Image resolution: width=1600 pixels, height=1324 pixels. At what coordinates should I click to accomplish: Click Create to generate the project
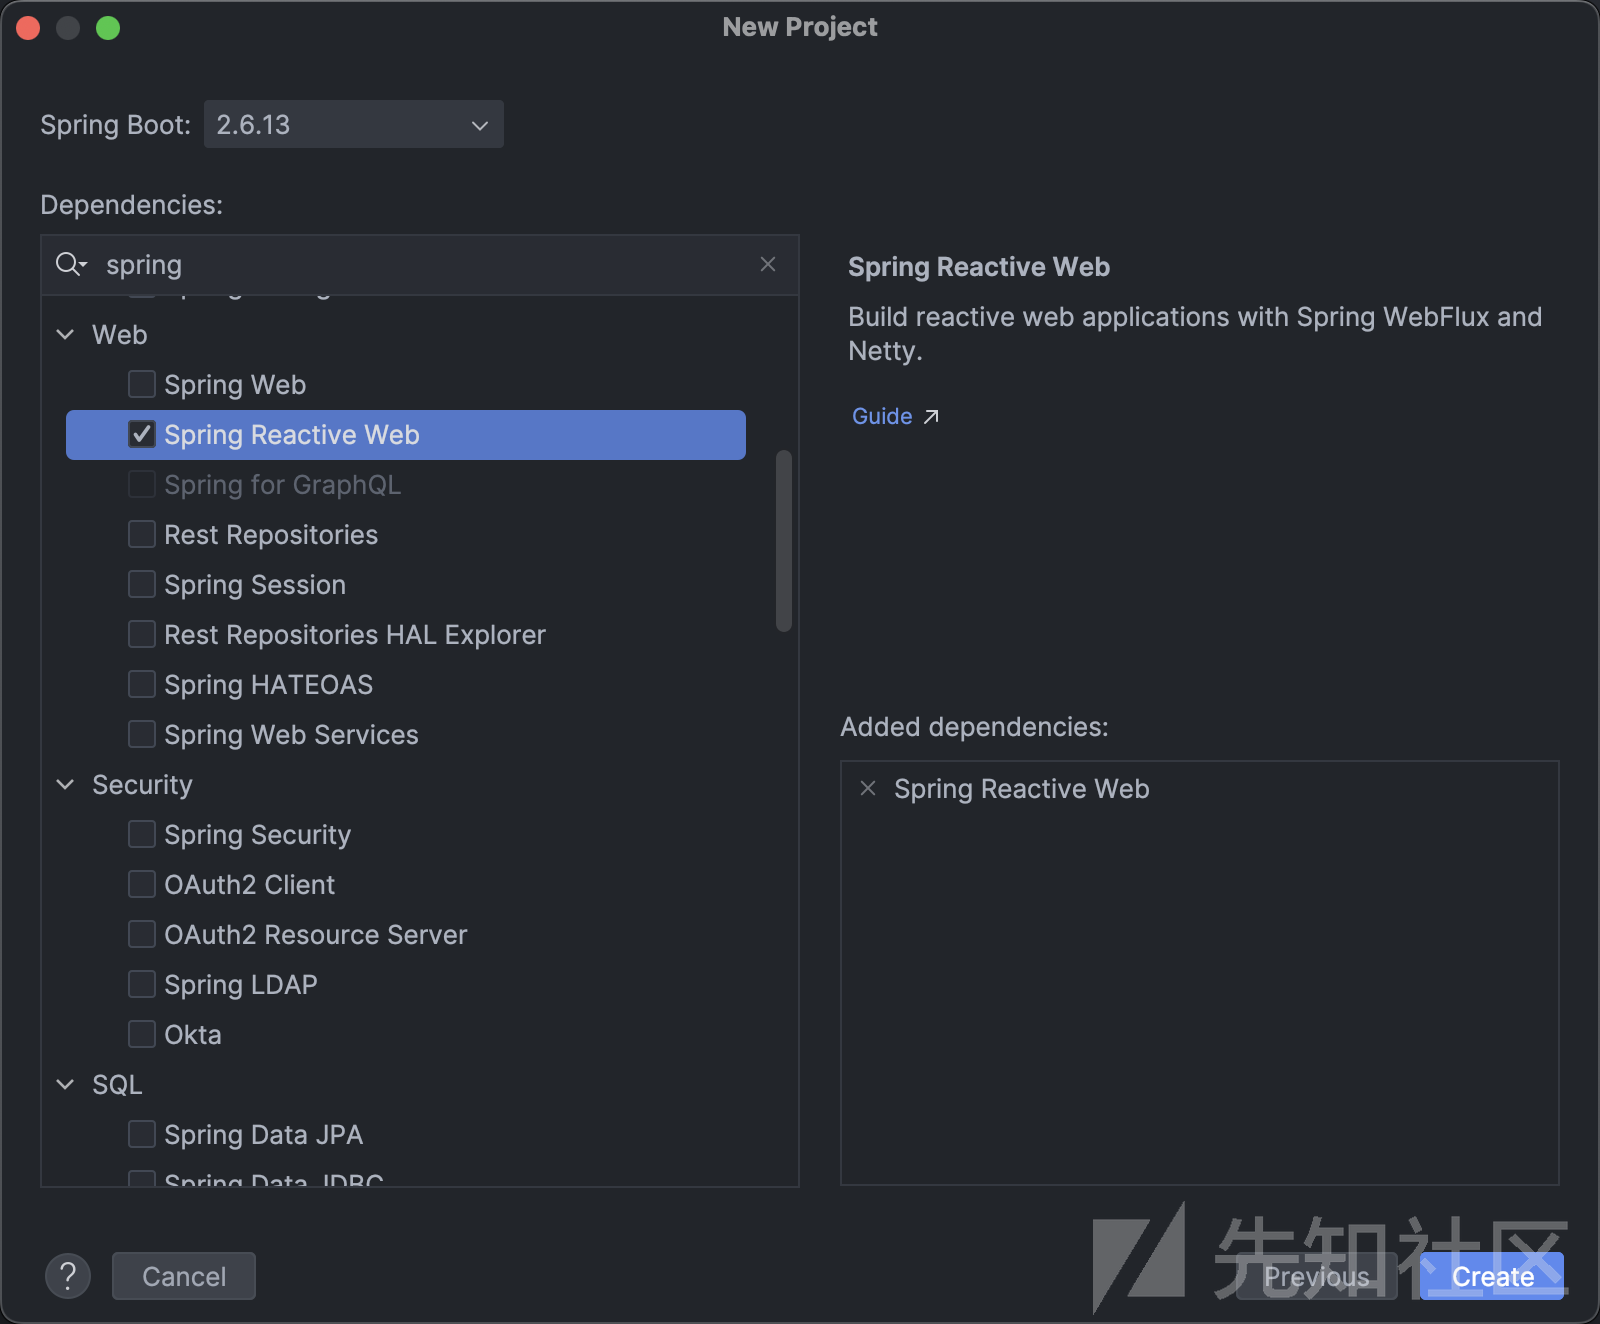(x=1492, y=1276)
